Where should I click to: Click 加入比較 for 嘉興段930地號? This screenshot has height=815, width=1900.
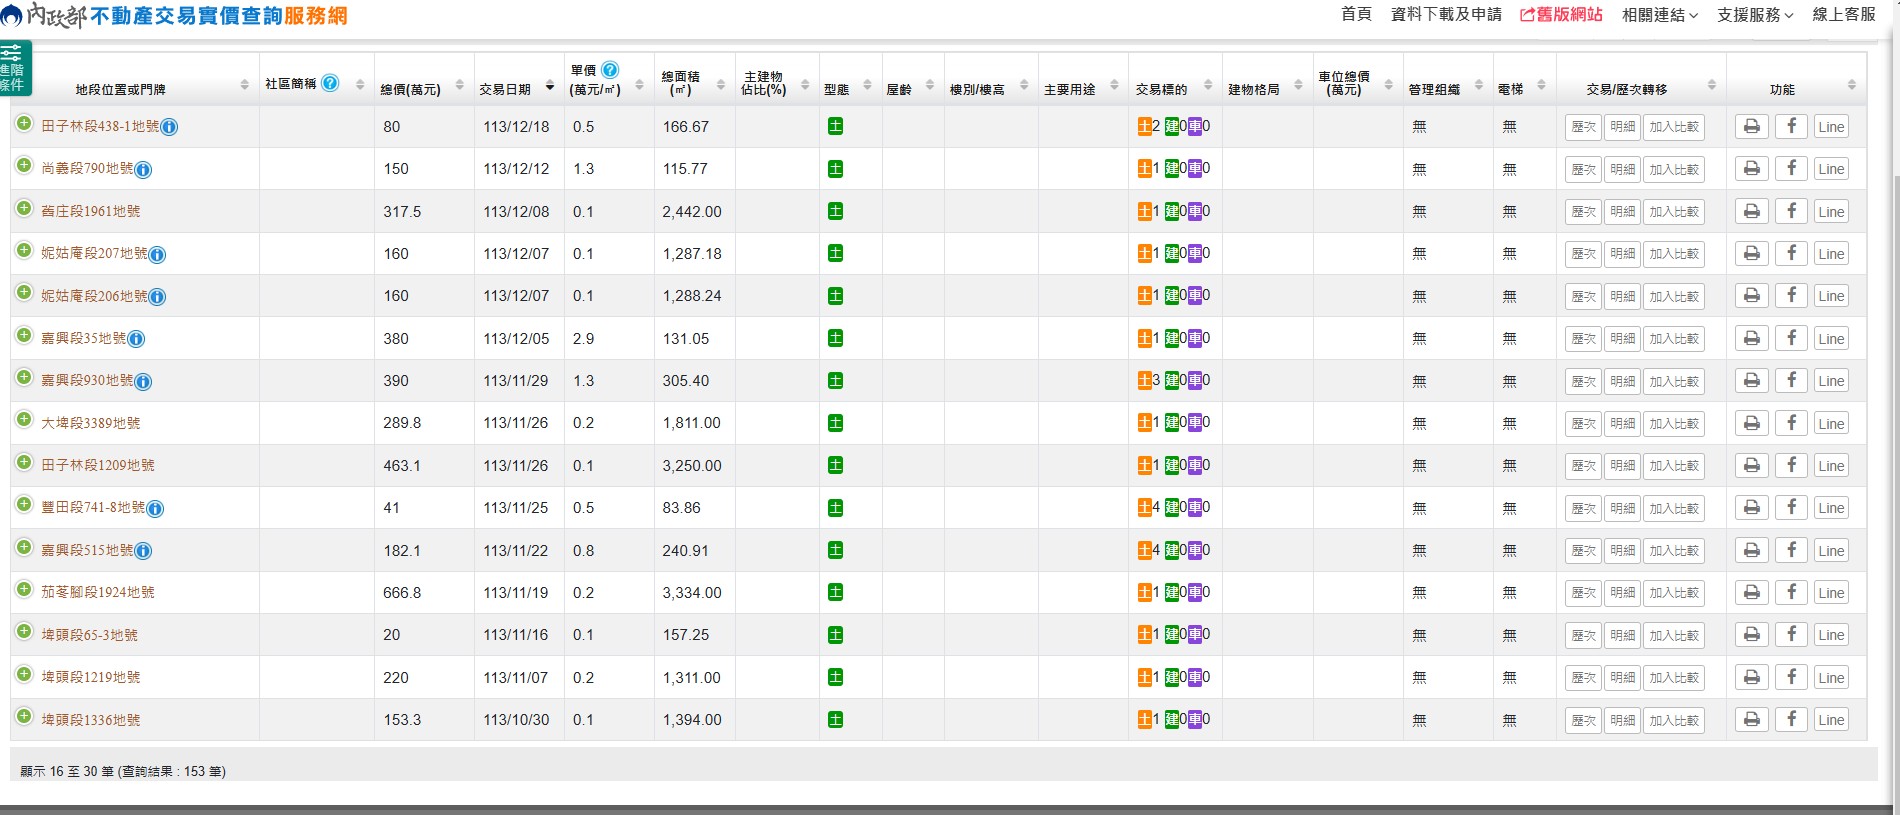(x=1674, y=381)
